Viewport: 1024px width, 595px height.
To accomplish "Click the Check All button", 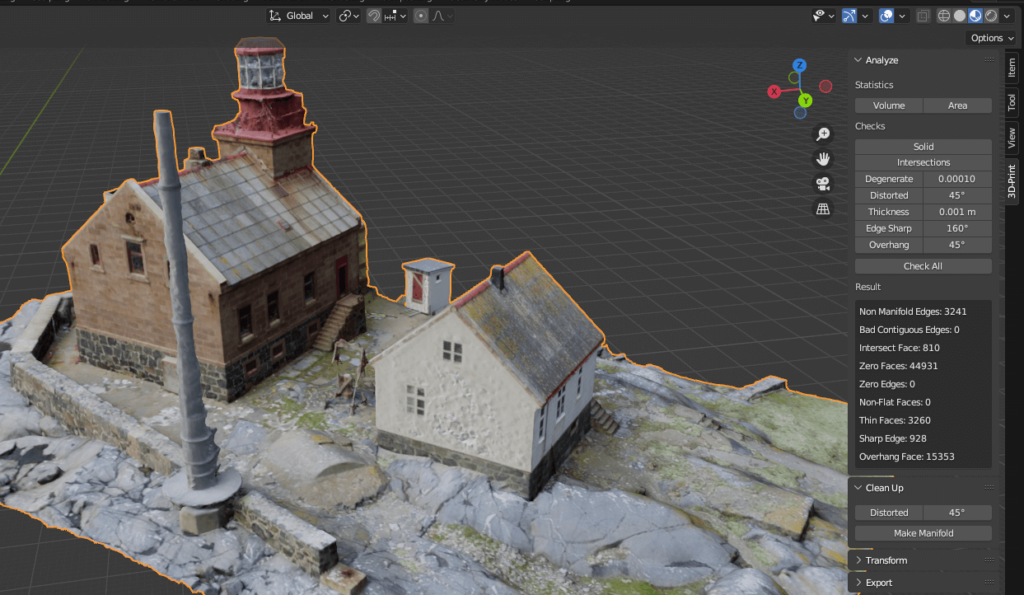I will pyautogui.click(x=922, y=265).
